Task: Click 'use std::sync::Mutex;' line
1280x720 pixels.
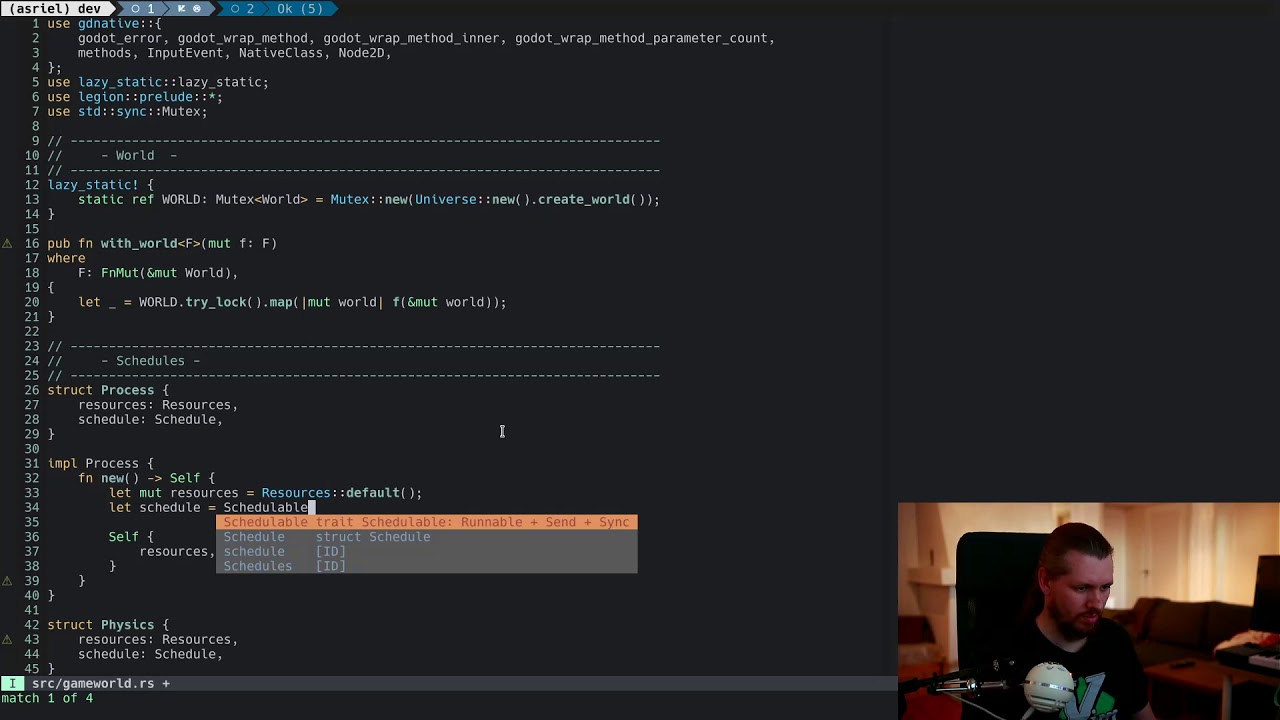Action: pos(127,111)
